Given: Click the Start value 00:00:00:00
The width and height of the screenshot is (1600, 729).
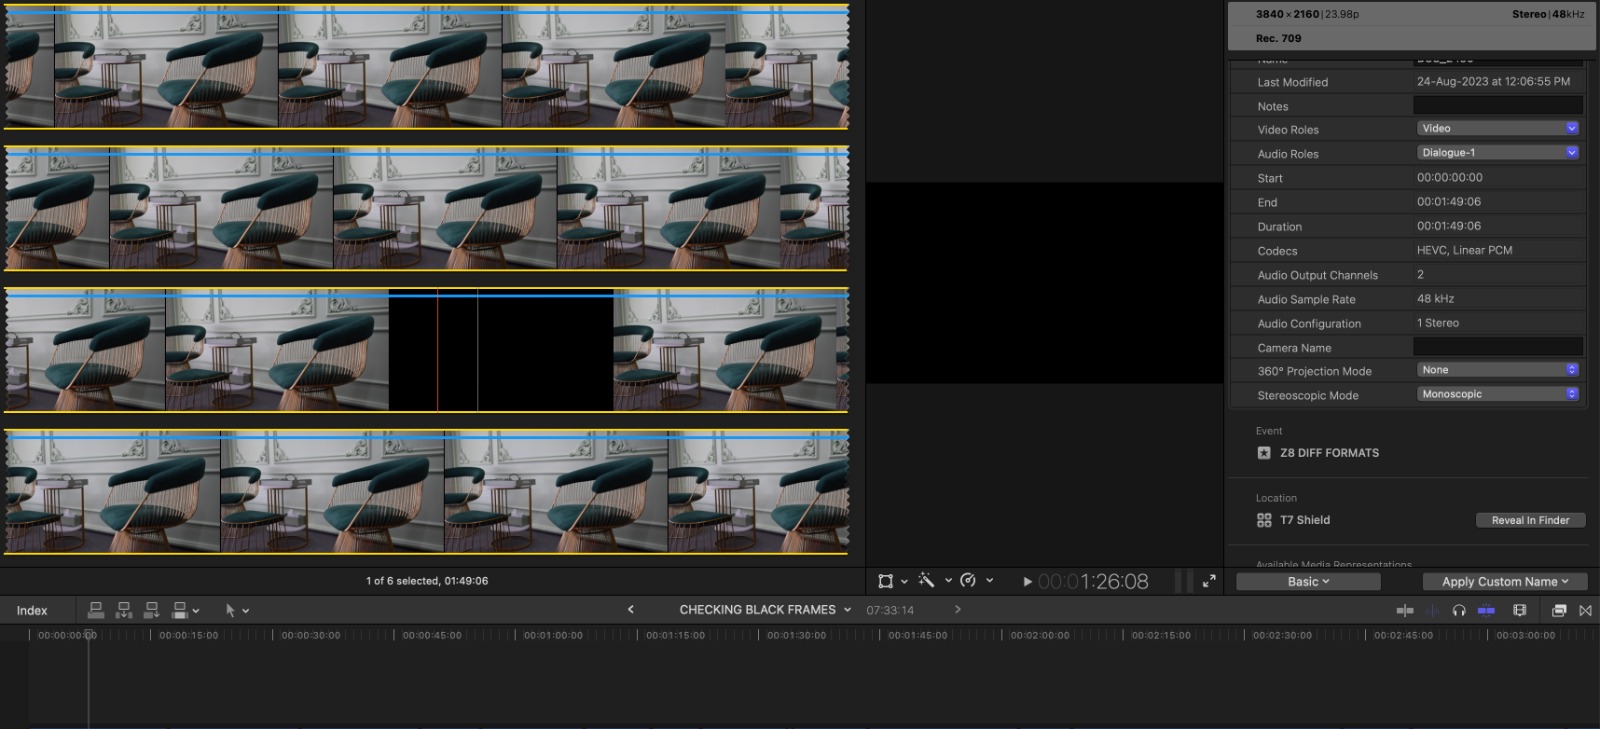Looking at the screenshot, I should [x=1449, y=177].
